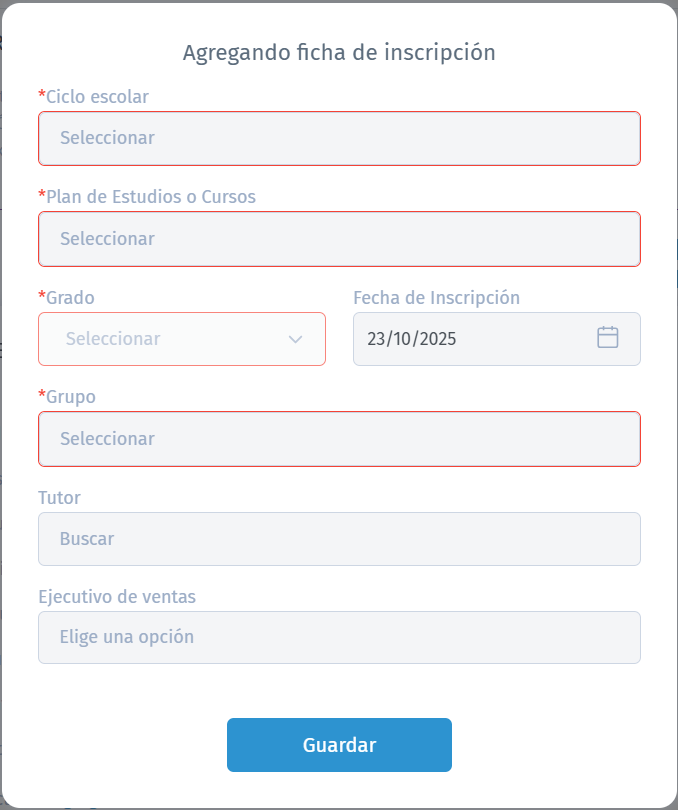Click the Guardar button to save
678x810 pixels.
[x=339, y=744]
